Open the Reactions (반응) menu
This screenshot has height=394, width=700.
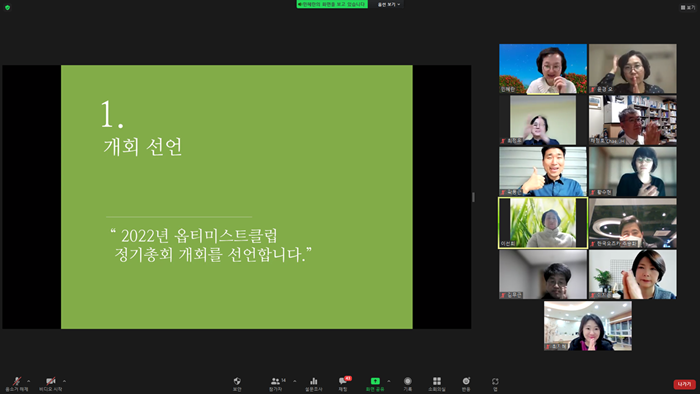point(466,384)
